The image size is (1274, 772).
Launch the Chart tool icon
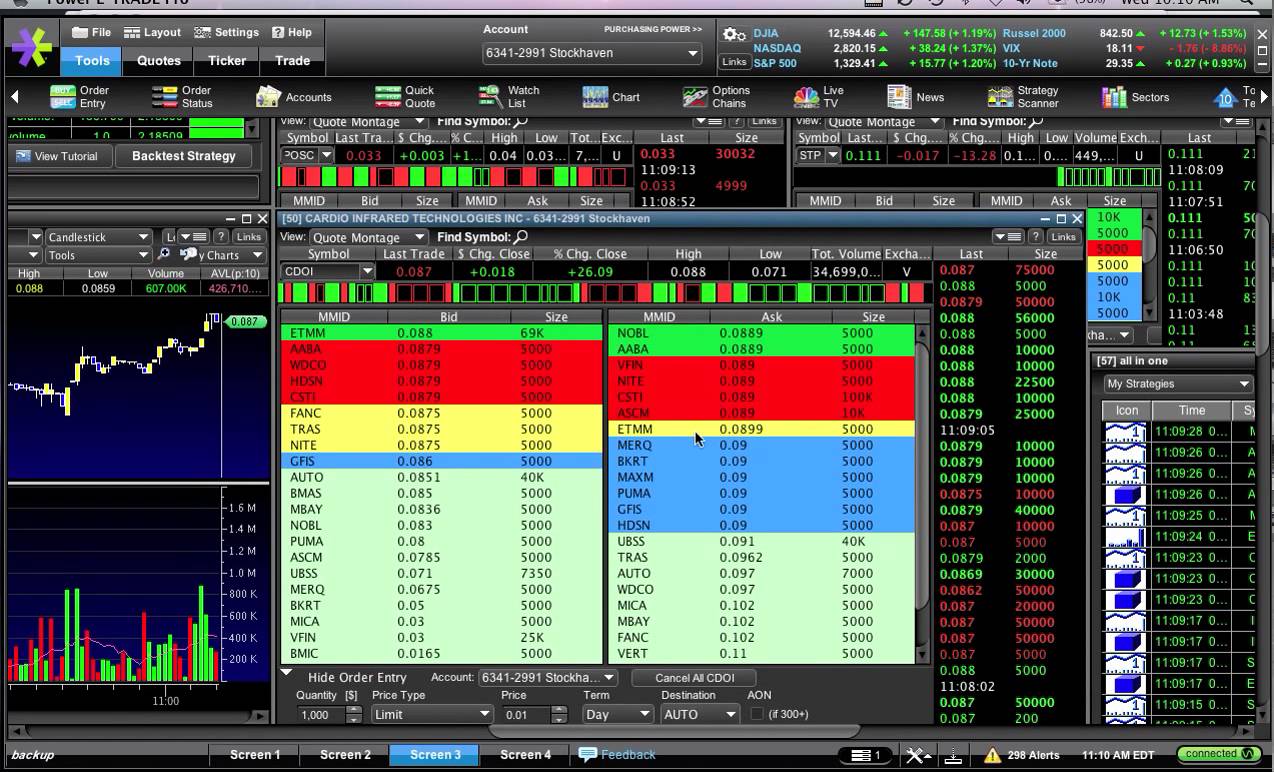[x=595, y=97]
